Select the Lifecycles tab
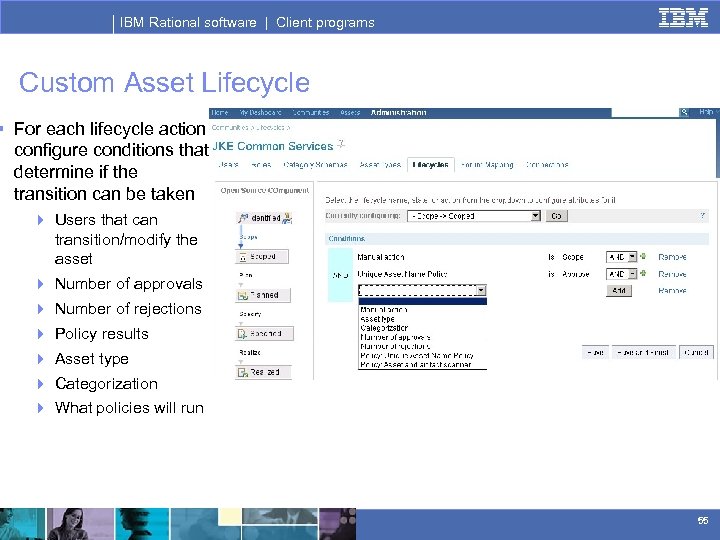The width and height of the screenshot is (720, 540). pyautogui.click(x=431, y=165)
